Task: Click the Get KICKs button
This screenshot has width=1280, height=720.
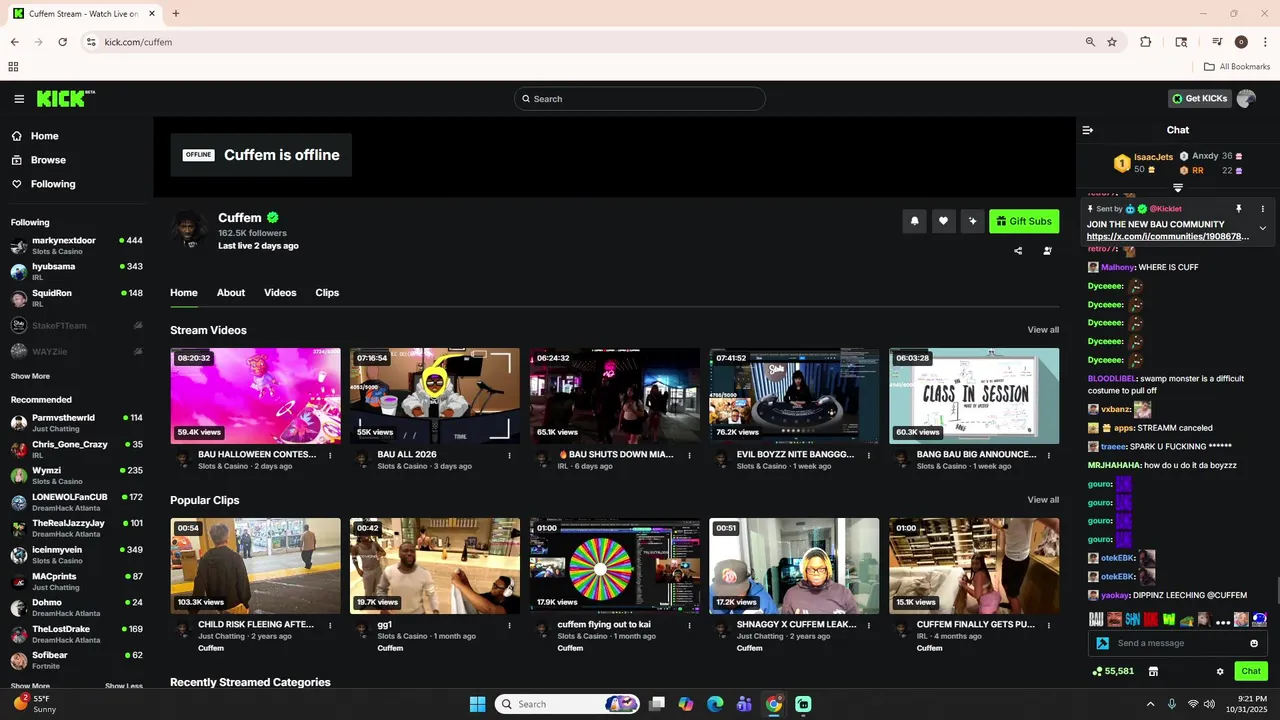Action: pos(1199,98)
